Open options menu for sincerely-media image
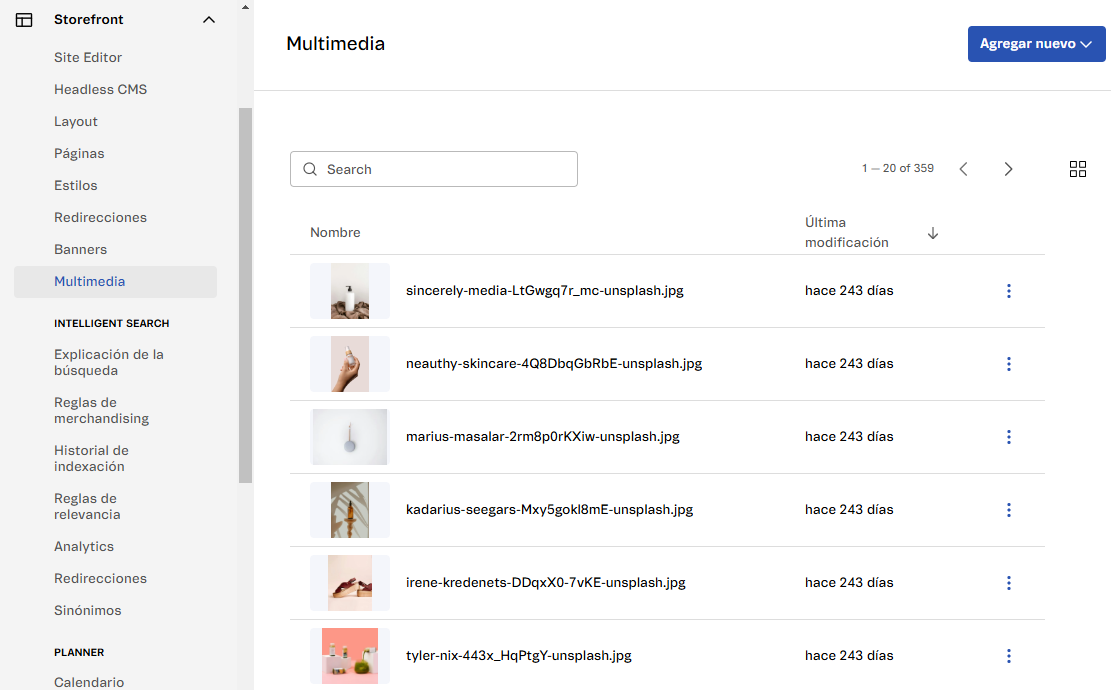 (1008, 291)
